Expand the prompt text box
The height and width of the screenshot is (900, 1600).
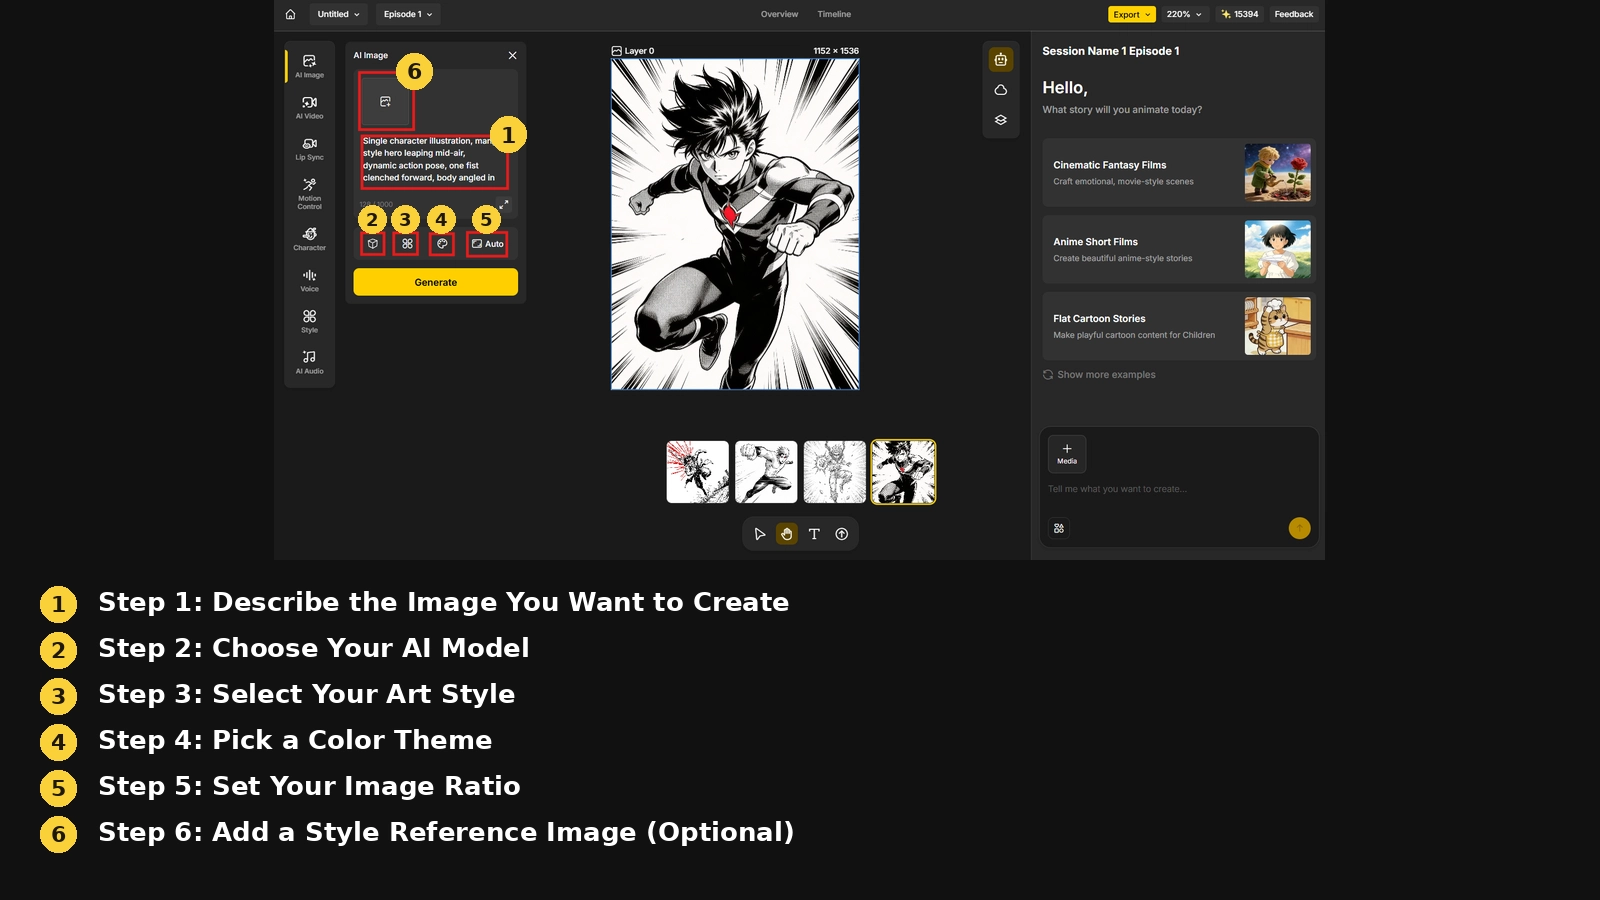pyautogui.click(x=504, y=204)
